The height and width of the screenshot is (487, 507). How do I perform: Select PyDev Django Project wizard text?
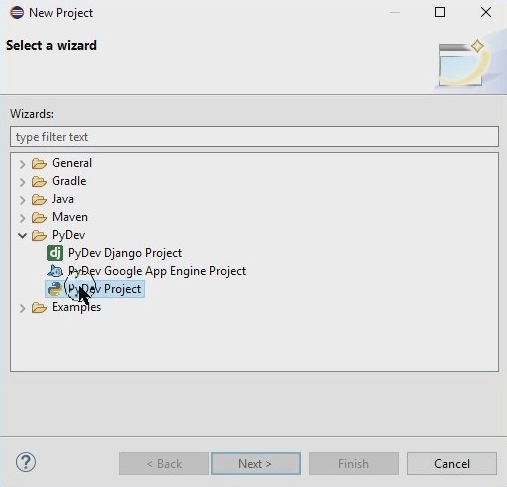(125, 253)
